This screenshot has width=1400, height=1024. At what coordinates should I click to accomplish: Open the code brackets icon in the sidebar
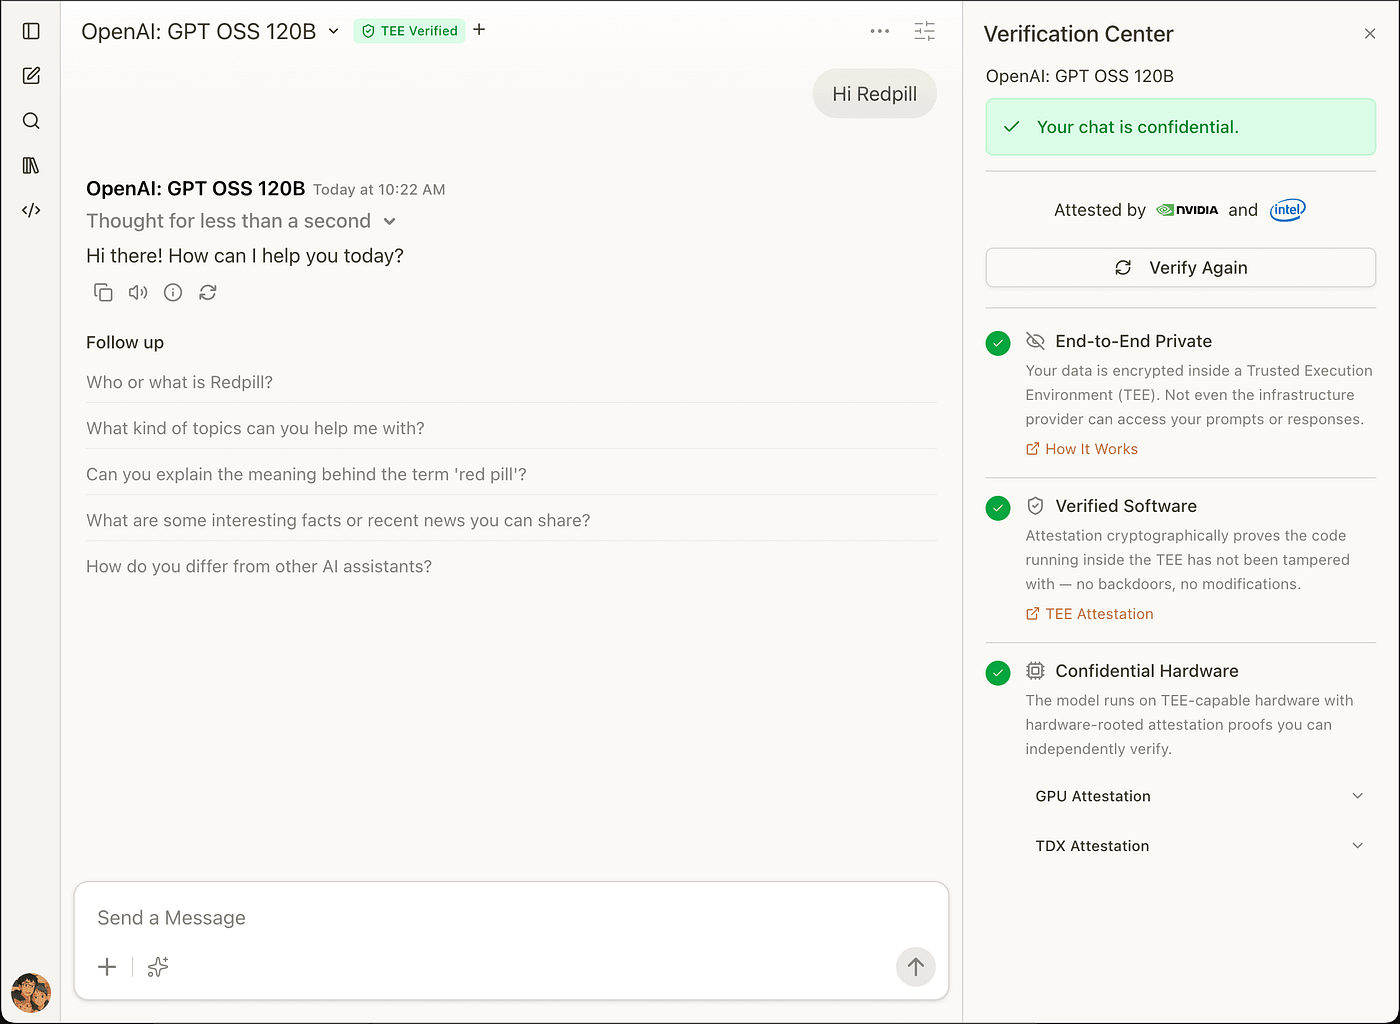coord(31,210)
